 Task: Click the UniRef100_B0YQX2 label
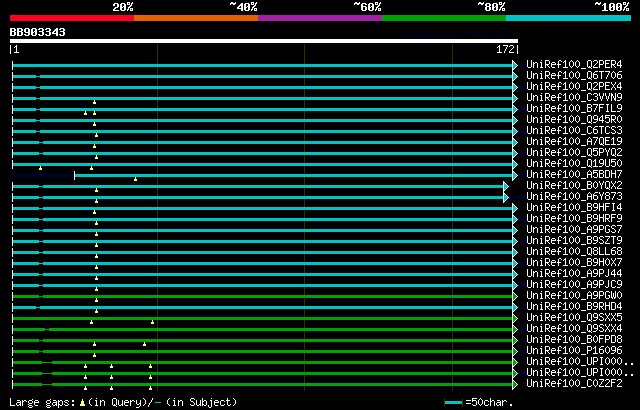[574, 186]
